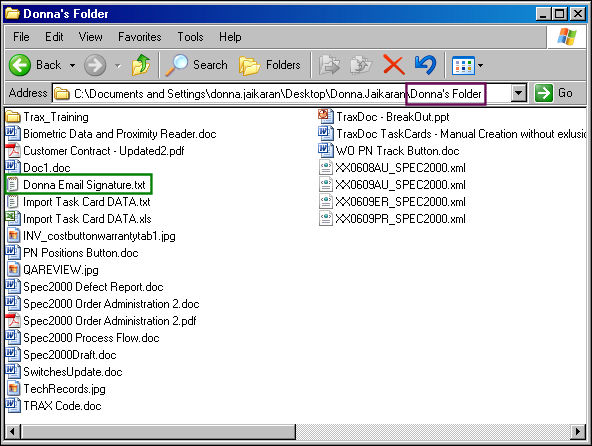592x446 pixels.
Task: Close Donna's Folder window
Action: (578, 14)
